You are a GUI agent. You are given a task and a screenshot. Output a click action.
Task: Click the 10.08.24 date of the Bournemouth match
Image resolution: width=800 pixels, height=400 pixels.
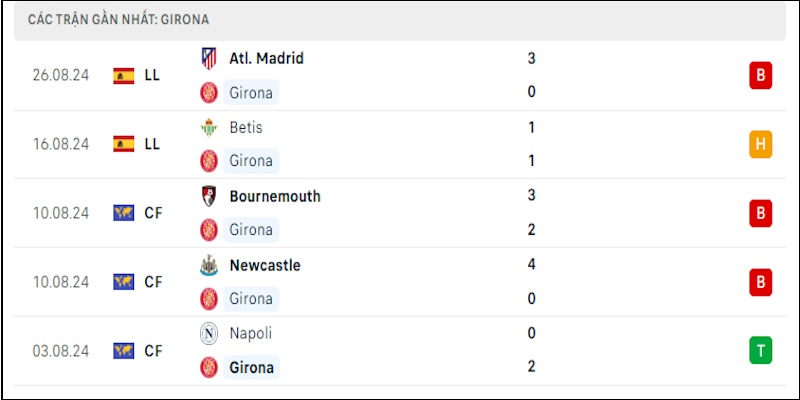tap(61, 213)
